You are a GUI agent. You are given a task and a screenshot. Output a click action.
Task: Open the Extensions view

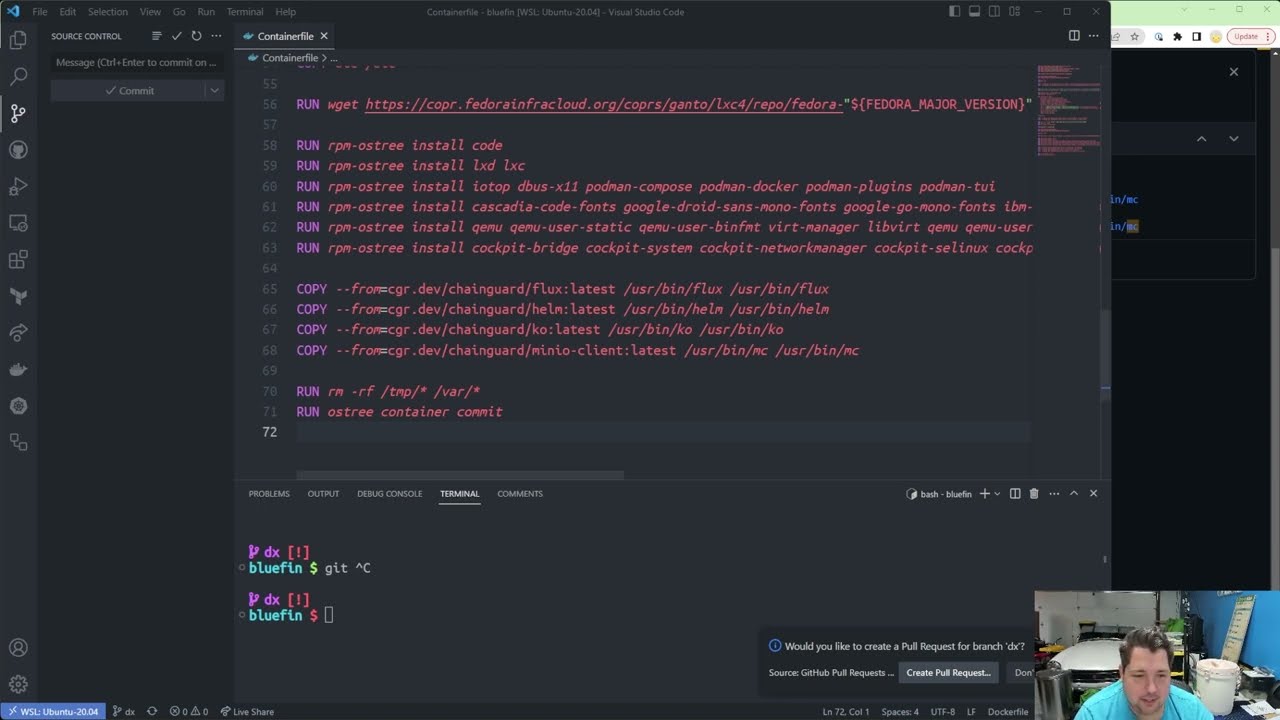pos(18,260)
